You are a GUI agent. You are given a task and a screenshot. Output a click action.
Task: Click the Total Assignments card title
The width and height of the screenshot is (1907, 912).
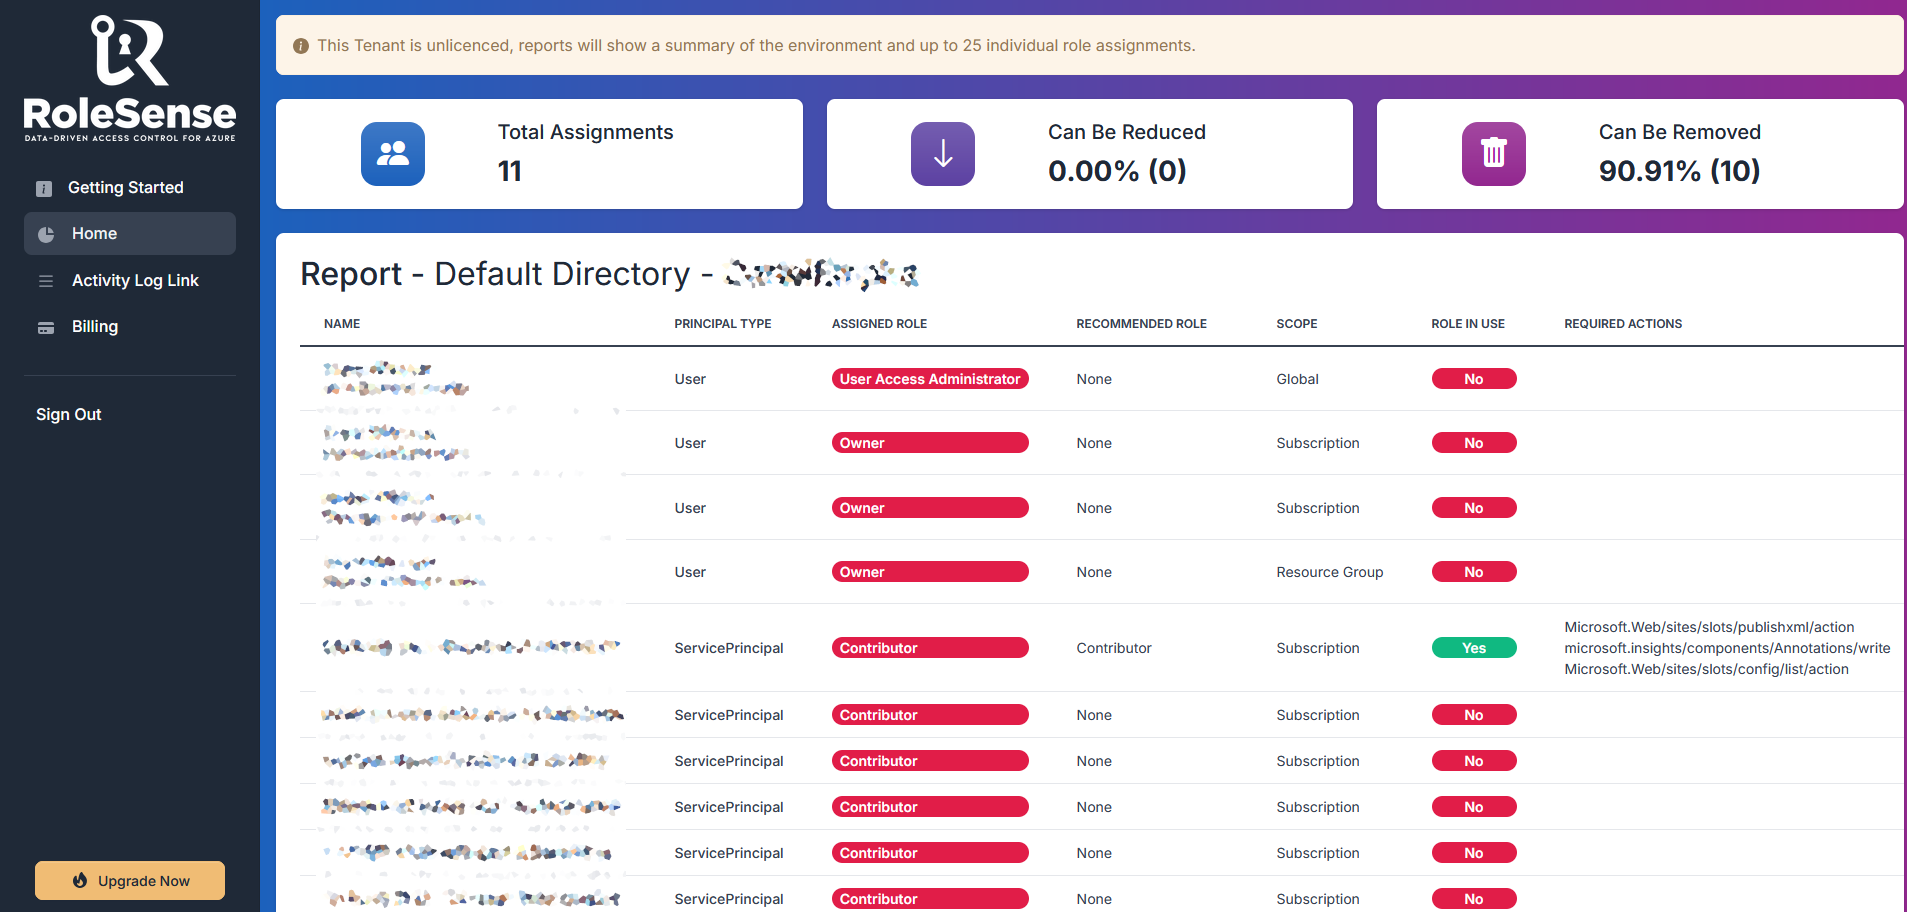(586, 132)
